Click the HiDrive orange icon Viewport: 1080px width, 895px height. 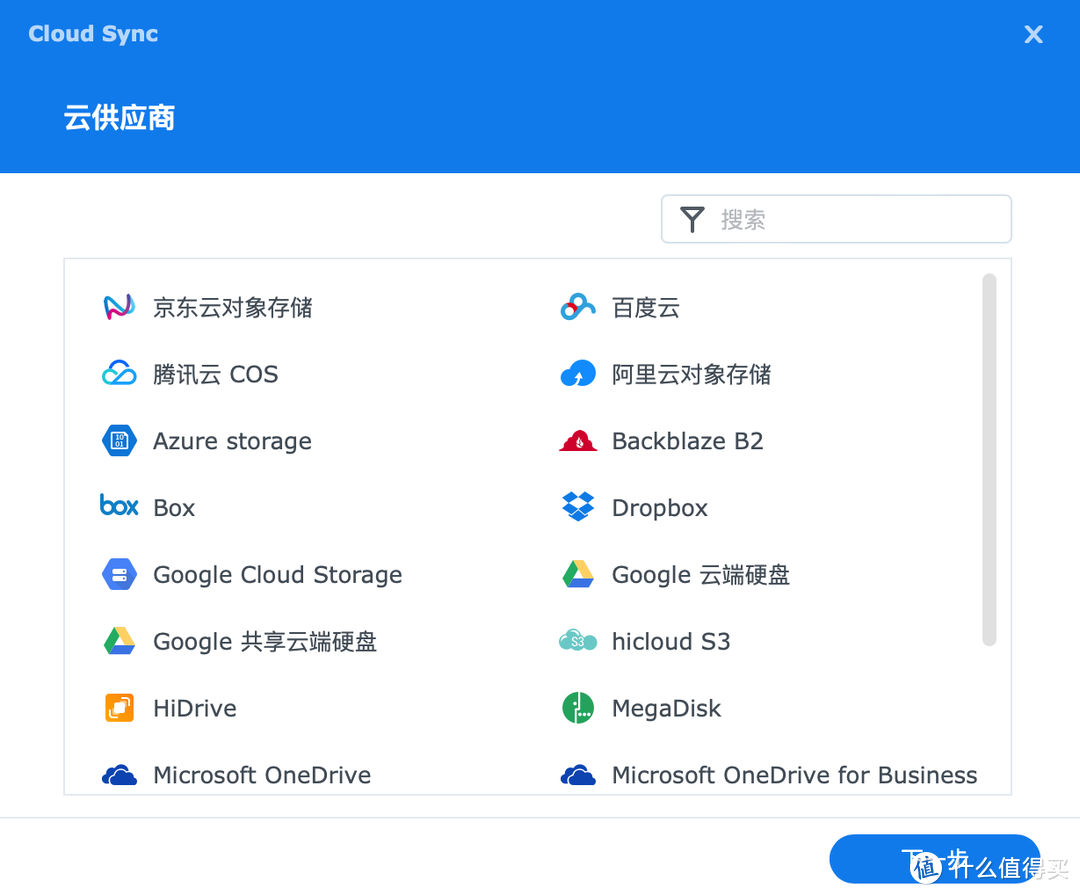click(119, 708)
